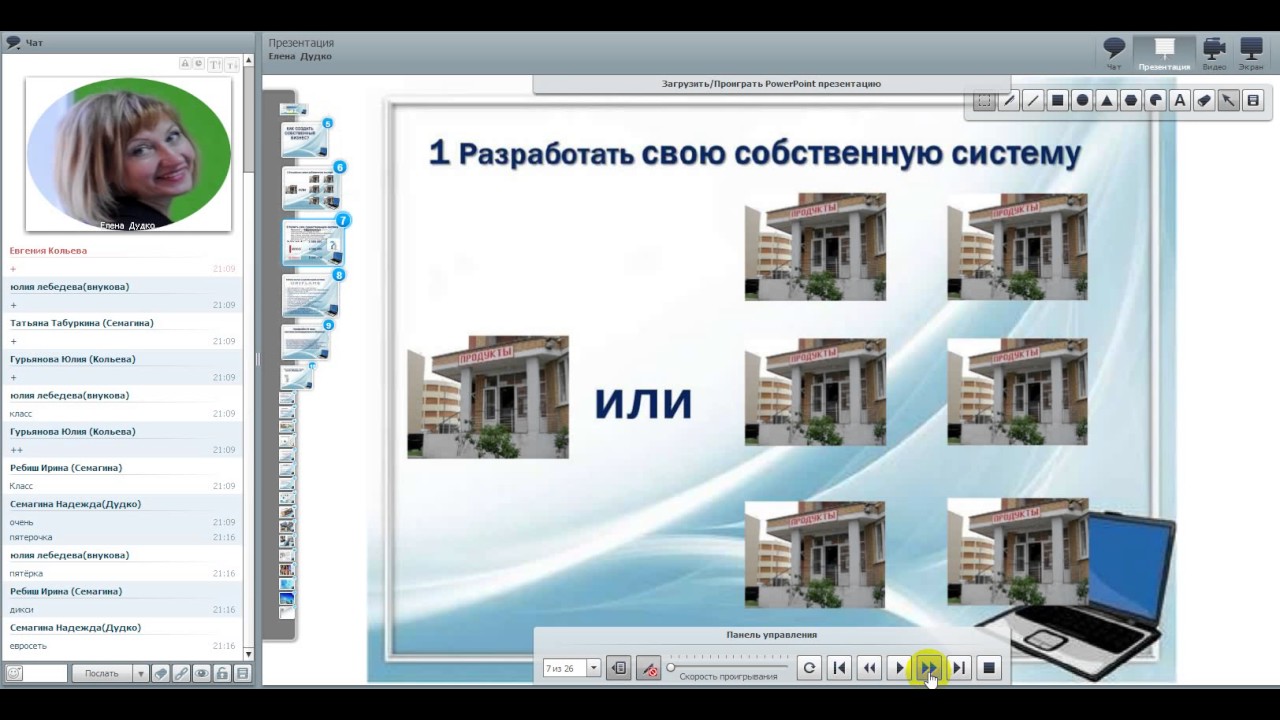The width and height of the screenshot is (1280, 720).
Task: Click the 'Загрузить/Проиграть PowerPoint презентацию' bar
Action: tap(771, 84)
